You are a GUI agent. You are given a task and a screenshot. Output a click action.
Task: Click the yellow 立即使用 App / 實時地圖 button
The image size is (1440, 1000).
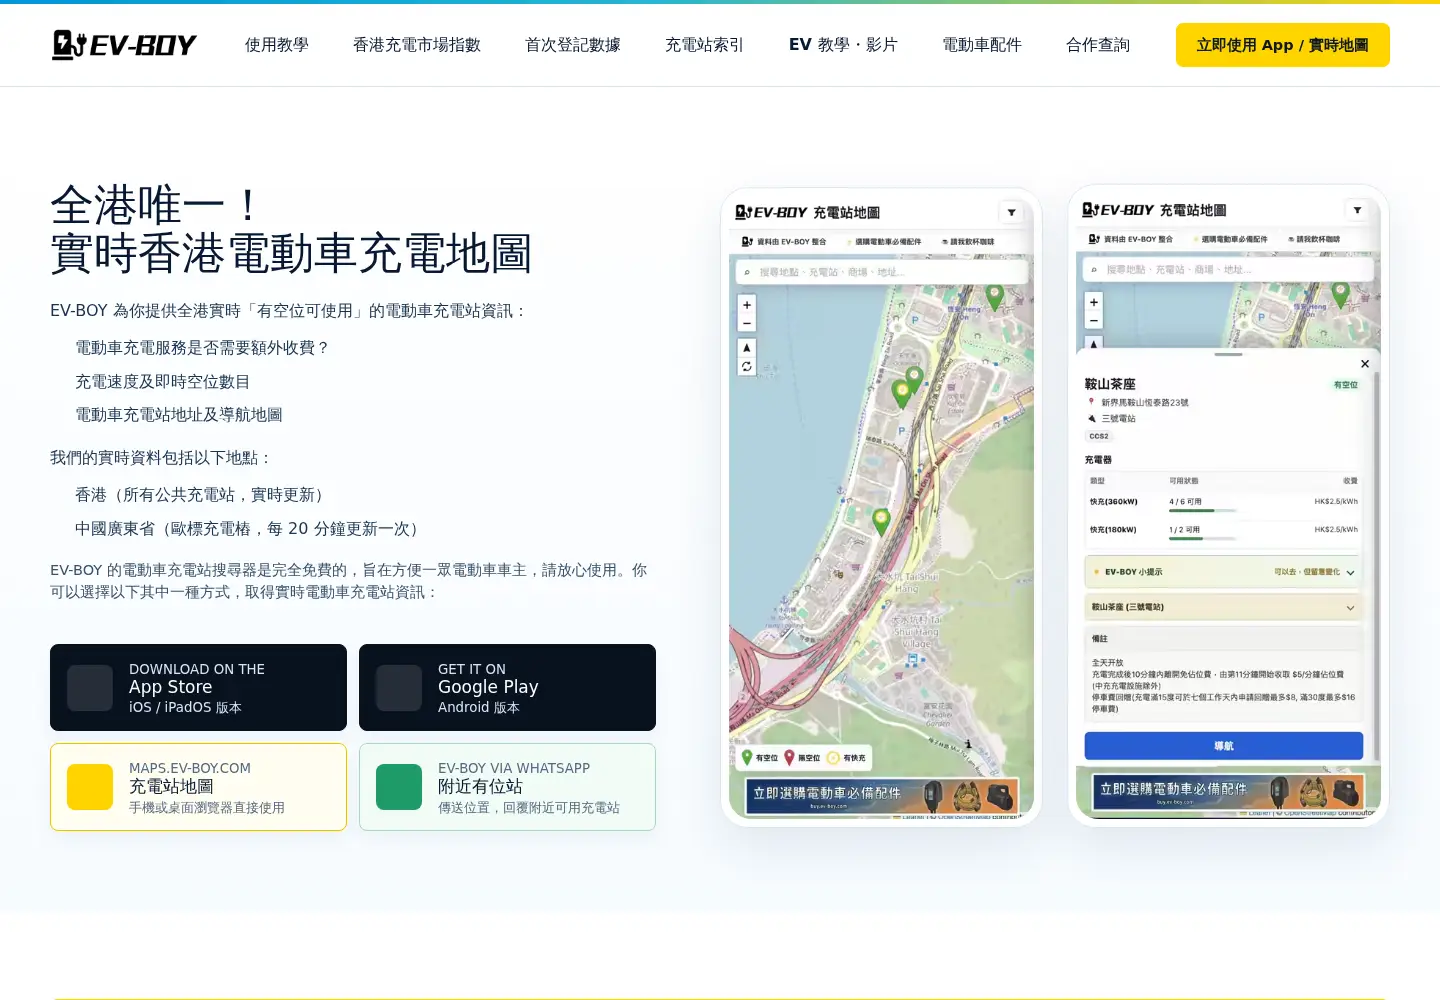click(1283, 45)
